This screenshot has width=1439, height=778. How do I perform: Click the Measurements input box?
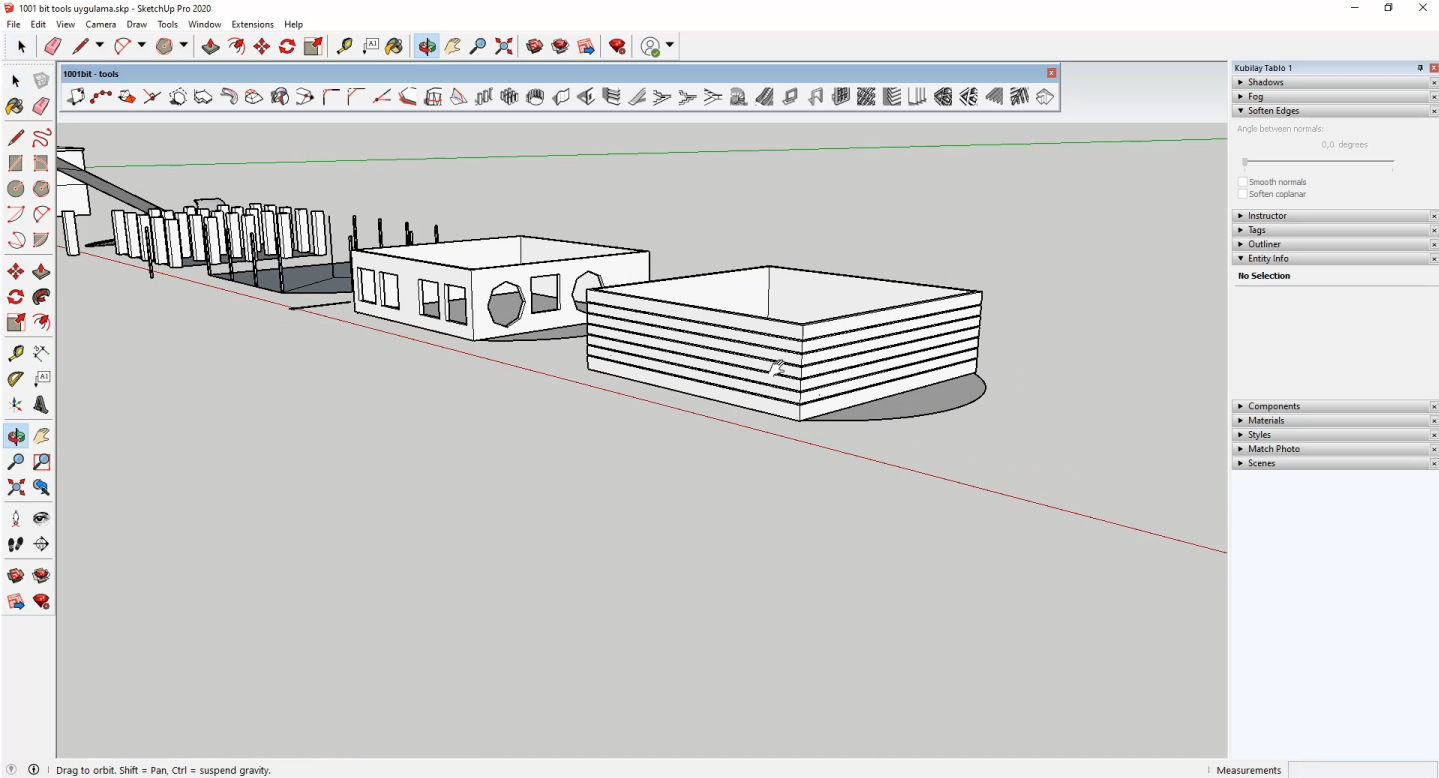click(x=1360, y=770)
